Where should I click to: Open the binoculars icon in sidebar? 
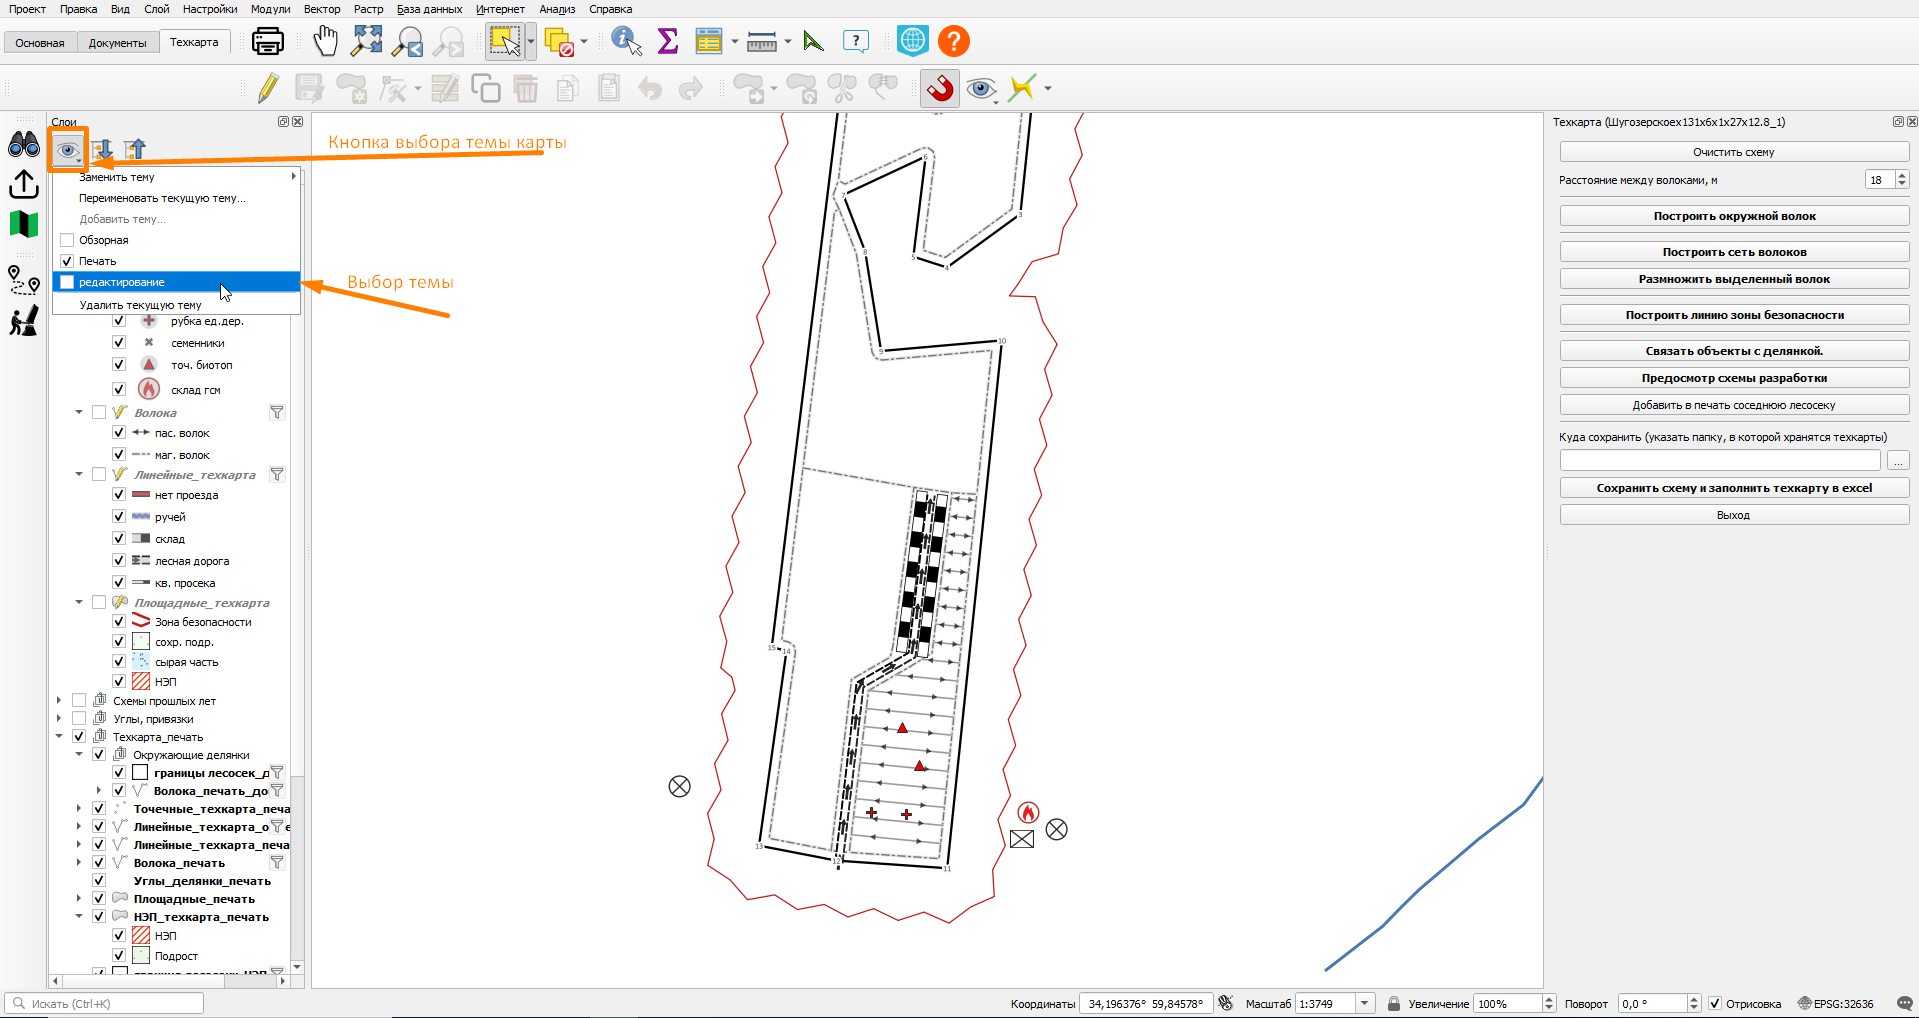24,145
